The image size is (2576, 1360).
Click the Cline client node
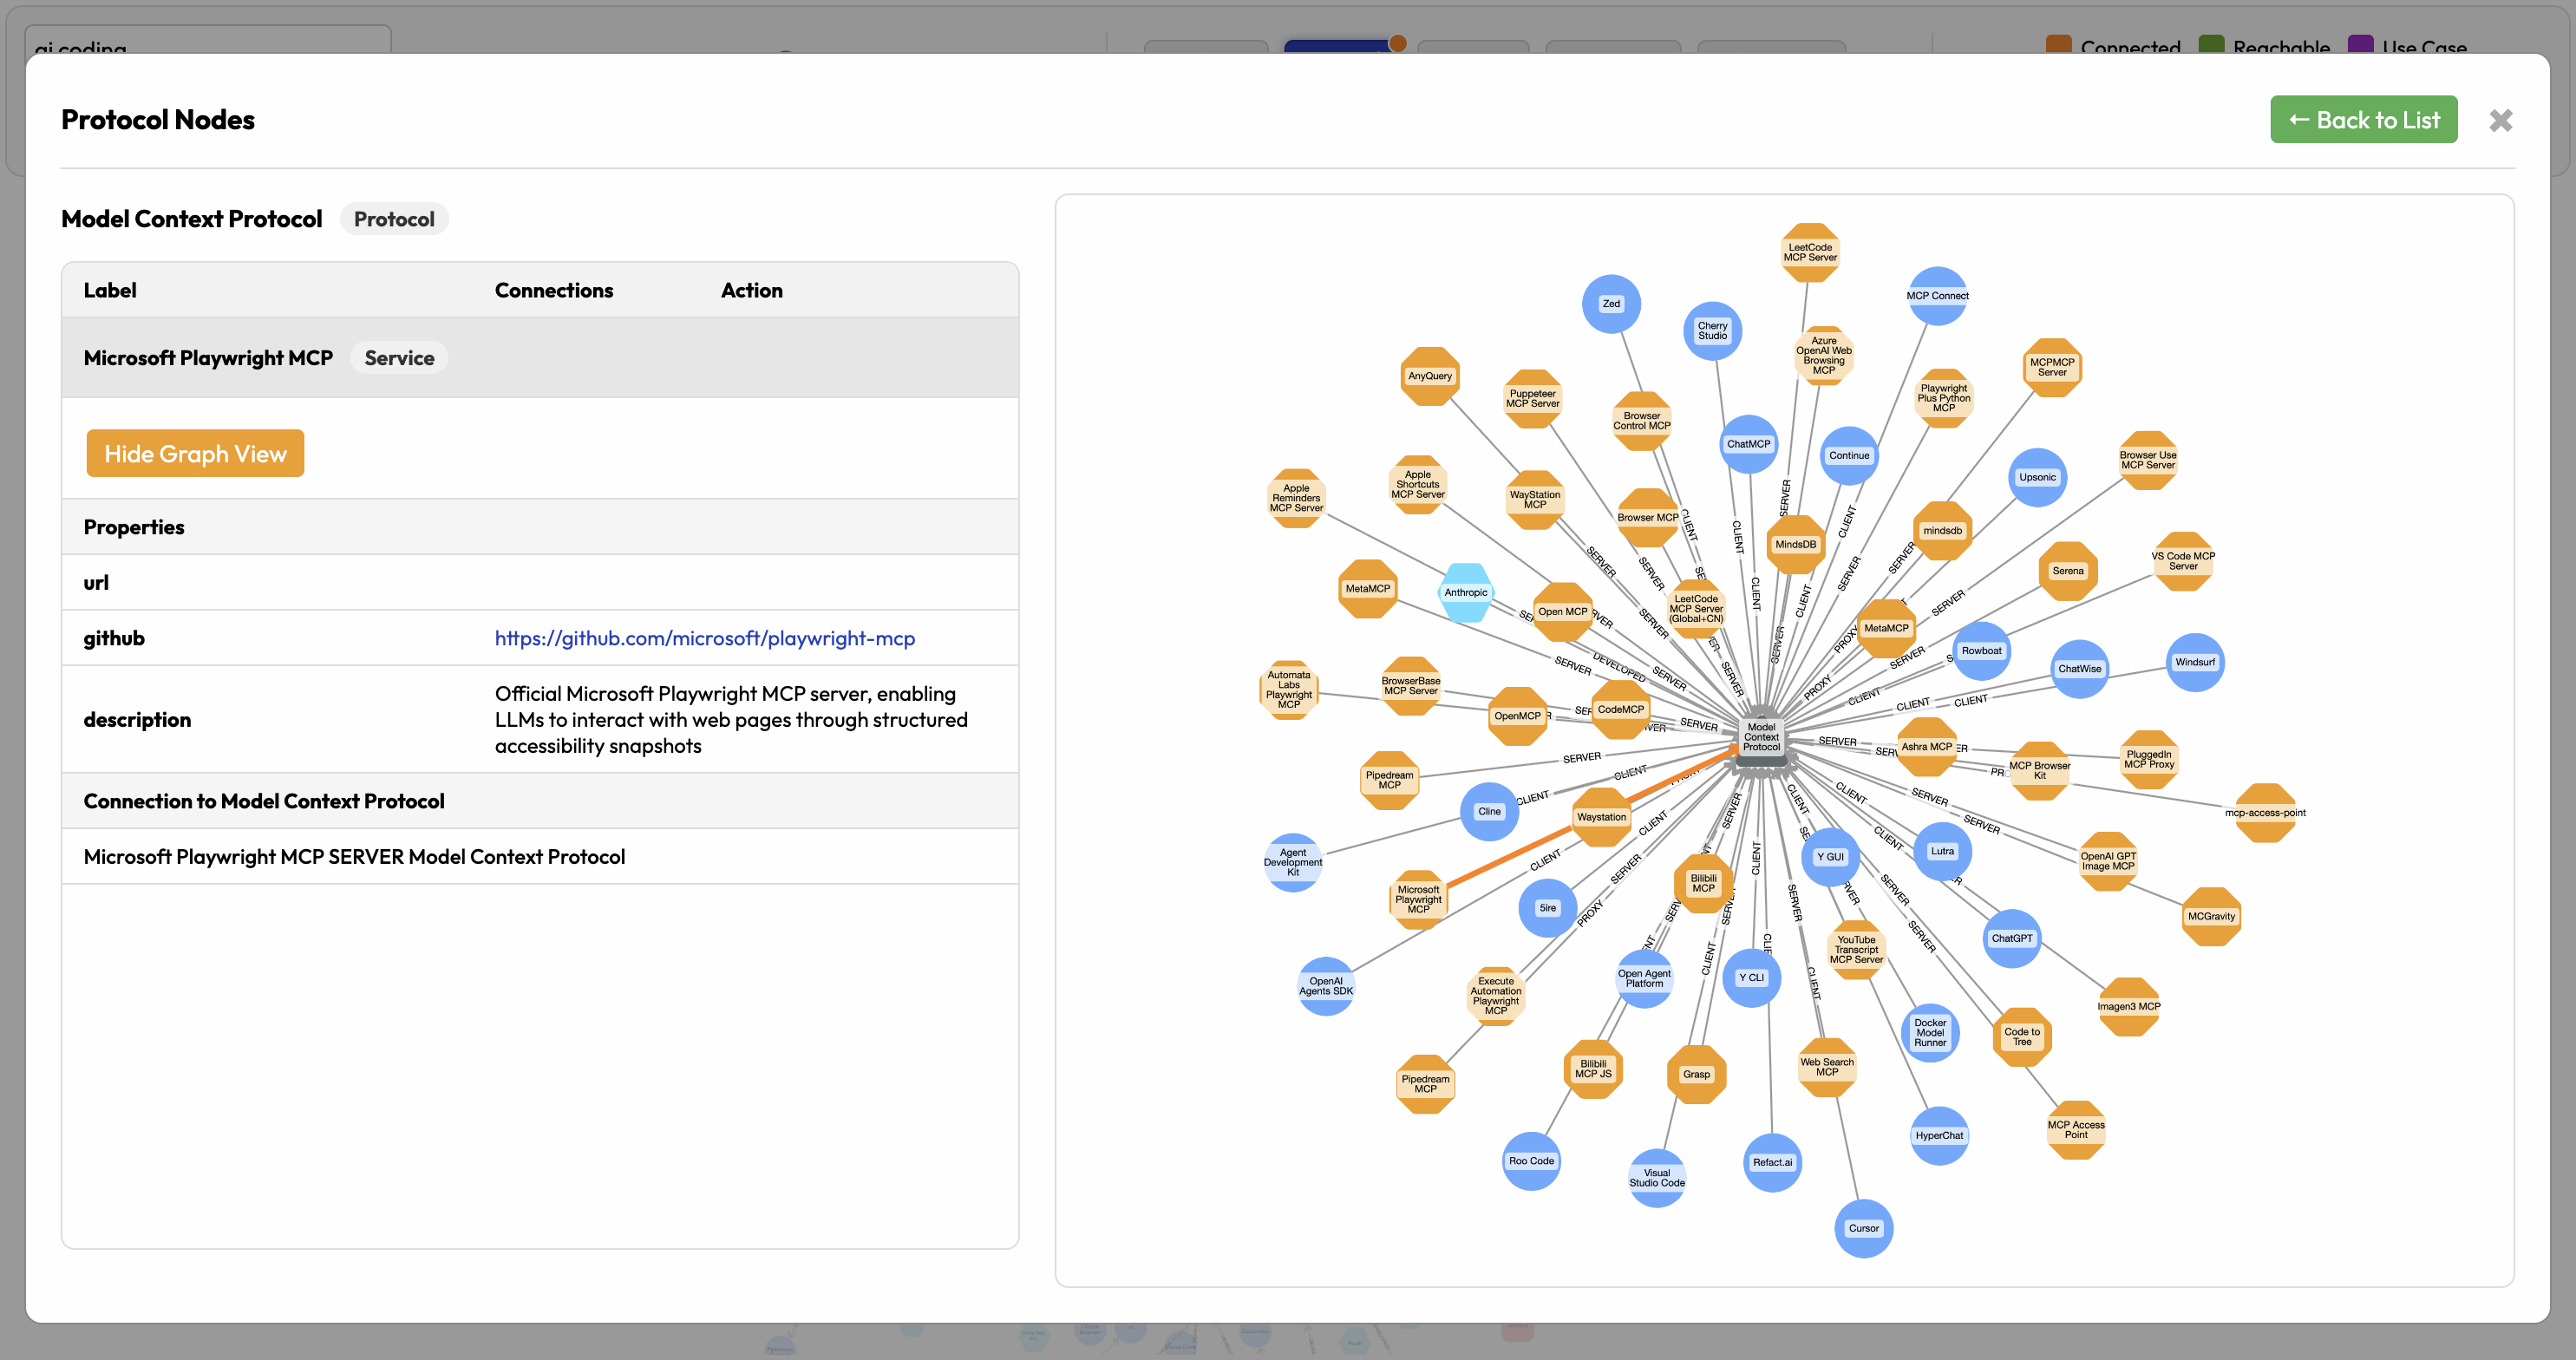[x=1489, y=812]
